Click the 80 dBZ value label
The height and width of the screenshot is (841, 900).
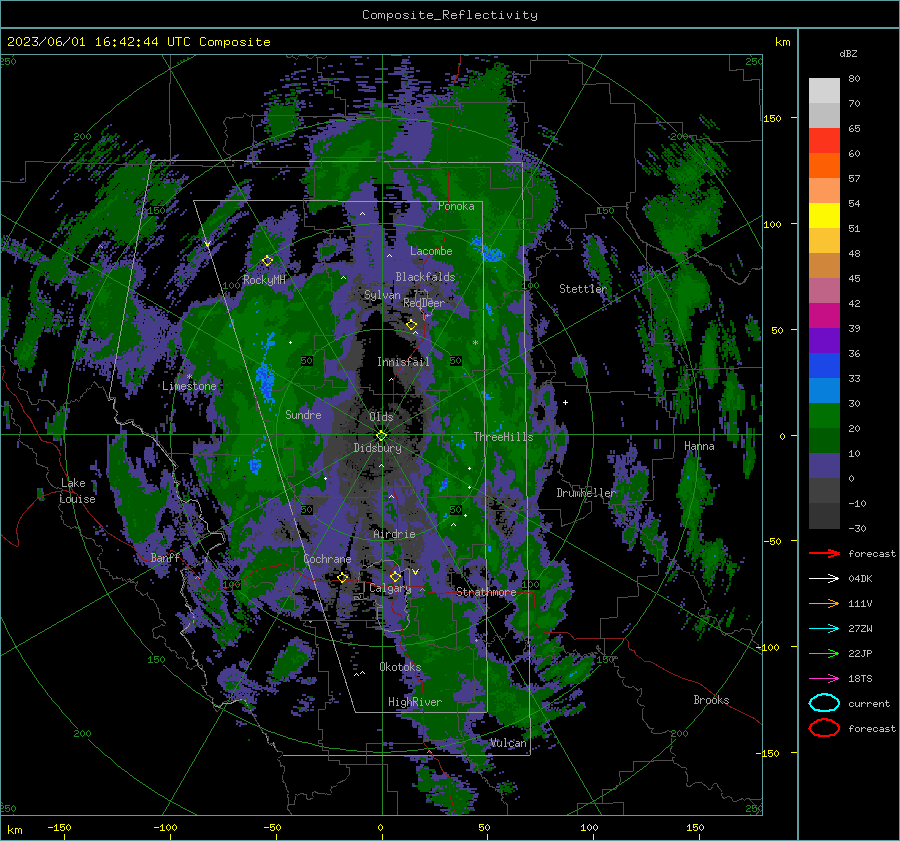pos(854,79)
